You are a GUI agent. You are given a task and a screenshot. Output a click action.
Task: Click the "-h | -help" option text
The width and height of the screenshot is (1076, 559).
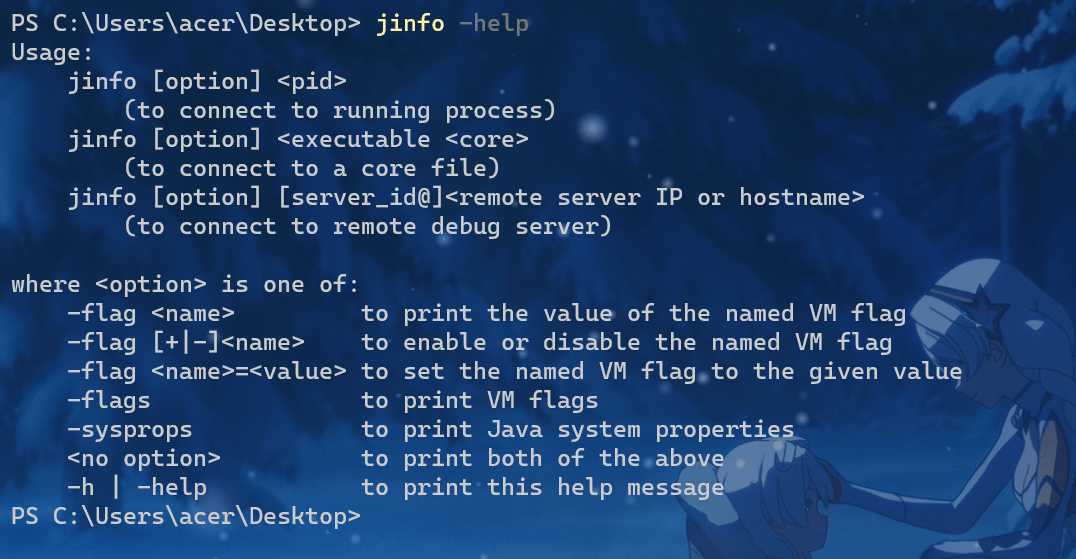(x=136, y=488)
